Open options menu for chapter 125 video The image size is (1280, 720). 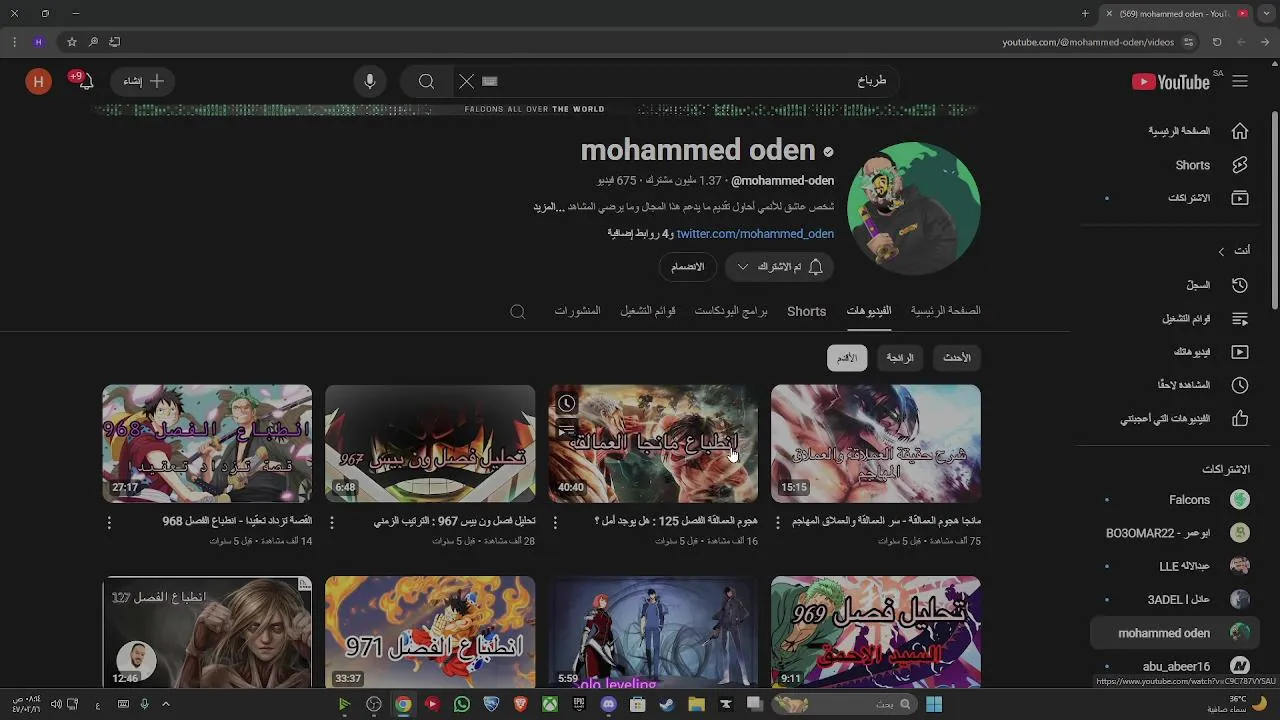coord(555,522)
